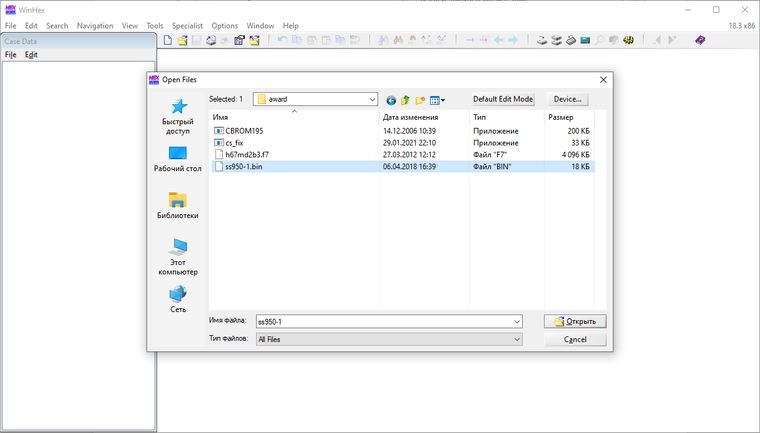
Task: Expand the Имя файла name dropdown arrow
Action: click(517, 321)
